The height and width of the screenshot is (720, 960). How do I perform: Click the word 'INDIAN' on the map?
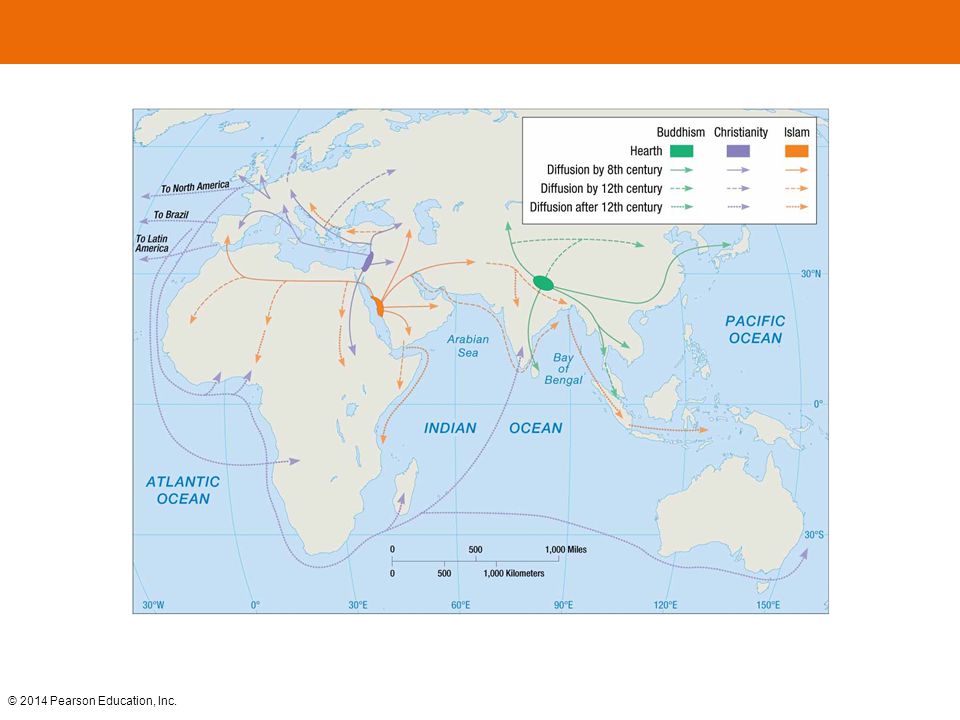pos(450,428)
